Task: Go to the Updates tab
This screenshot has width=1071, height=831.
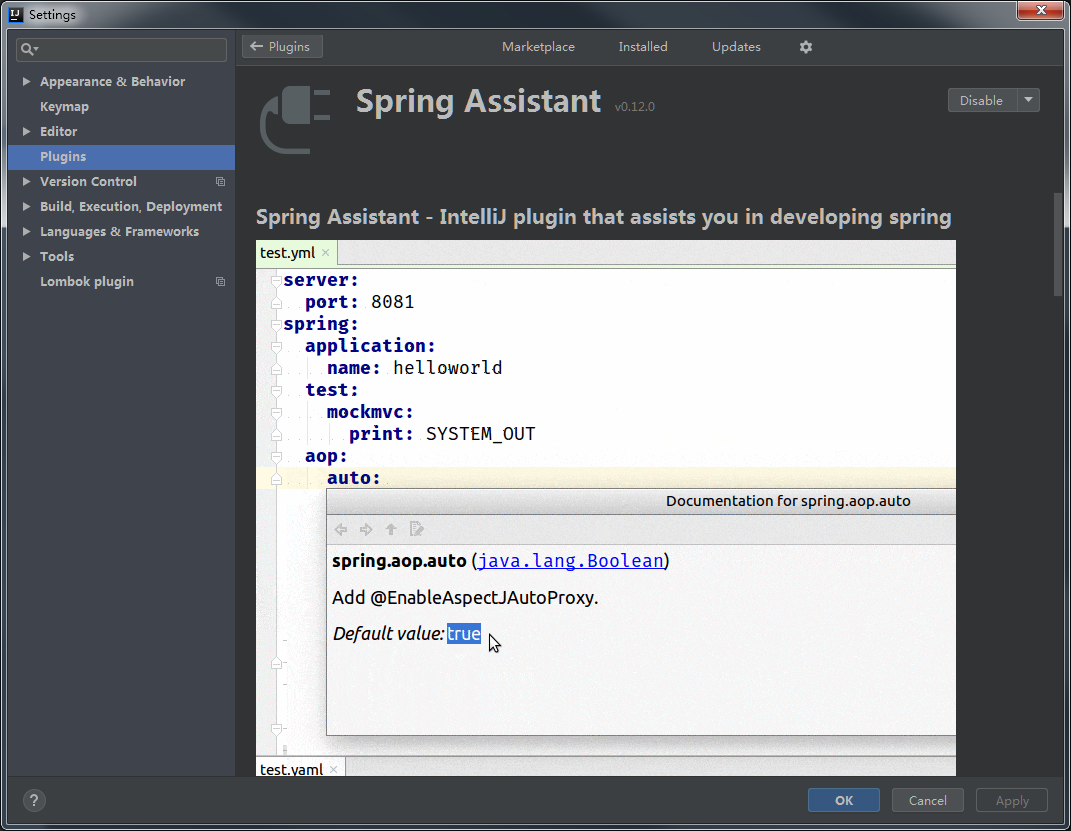Action: point(736,47)
